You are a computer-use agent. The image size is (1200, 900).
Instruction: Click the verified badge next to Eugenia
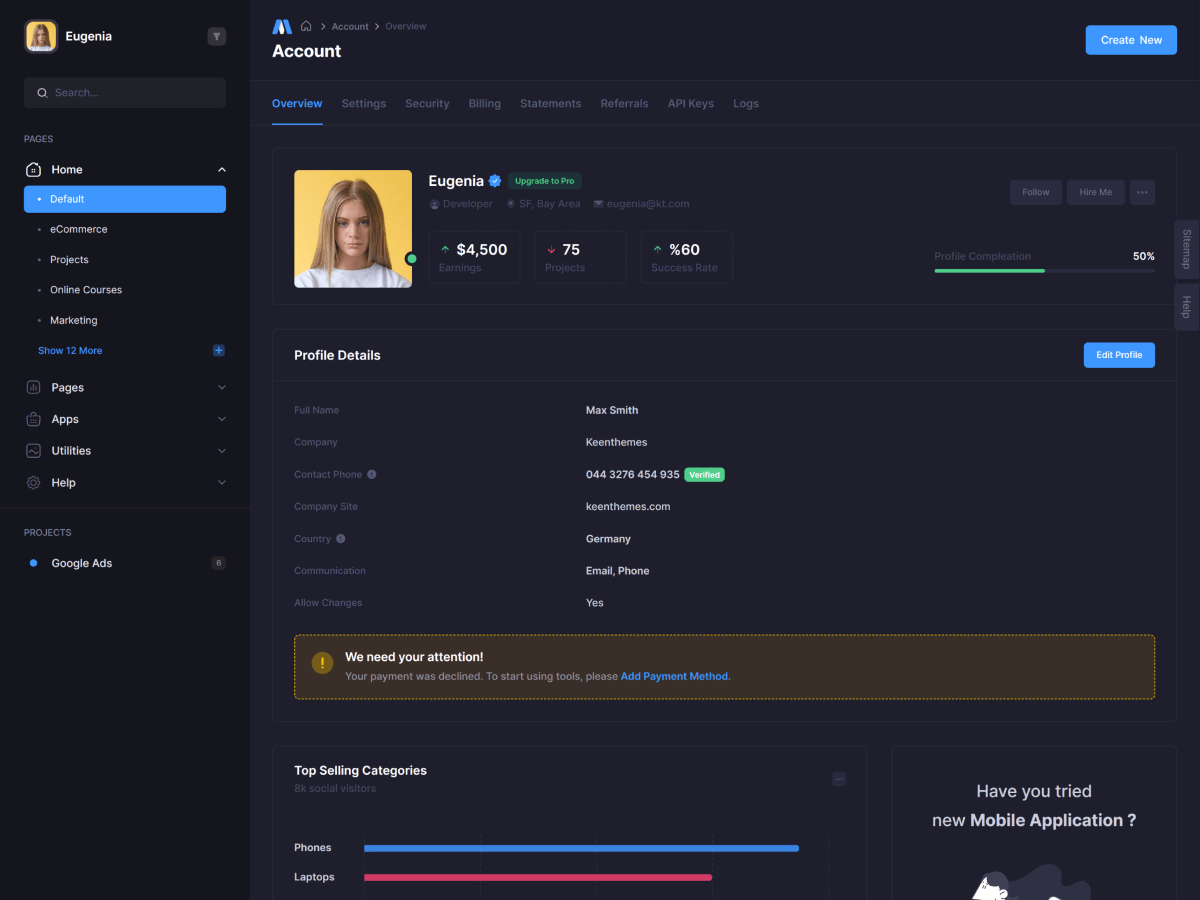coord(495,181)
